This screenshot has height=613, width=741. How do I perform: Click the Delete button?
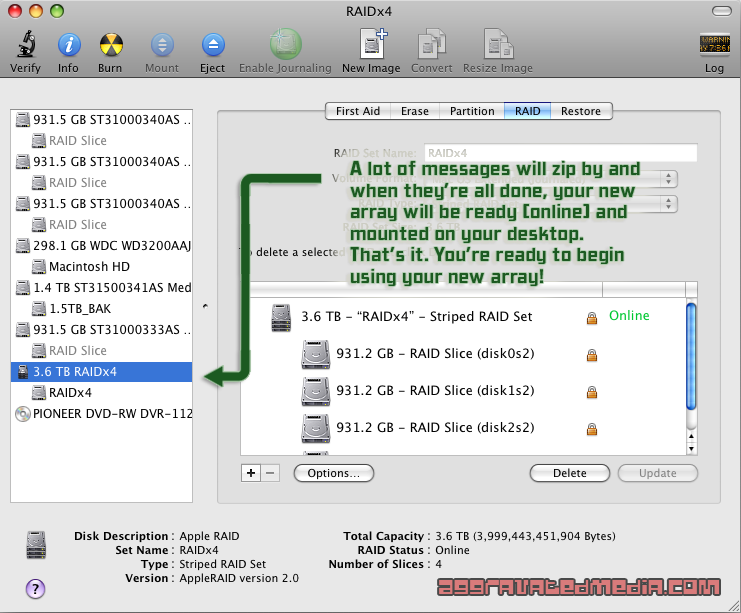click(x=570, y=473)
